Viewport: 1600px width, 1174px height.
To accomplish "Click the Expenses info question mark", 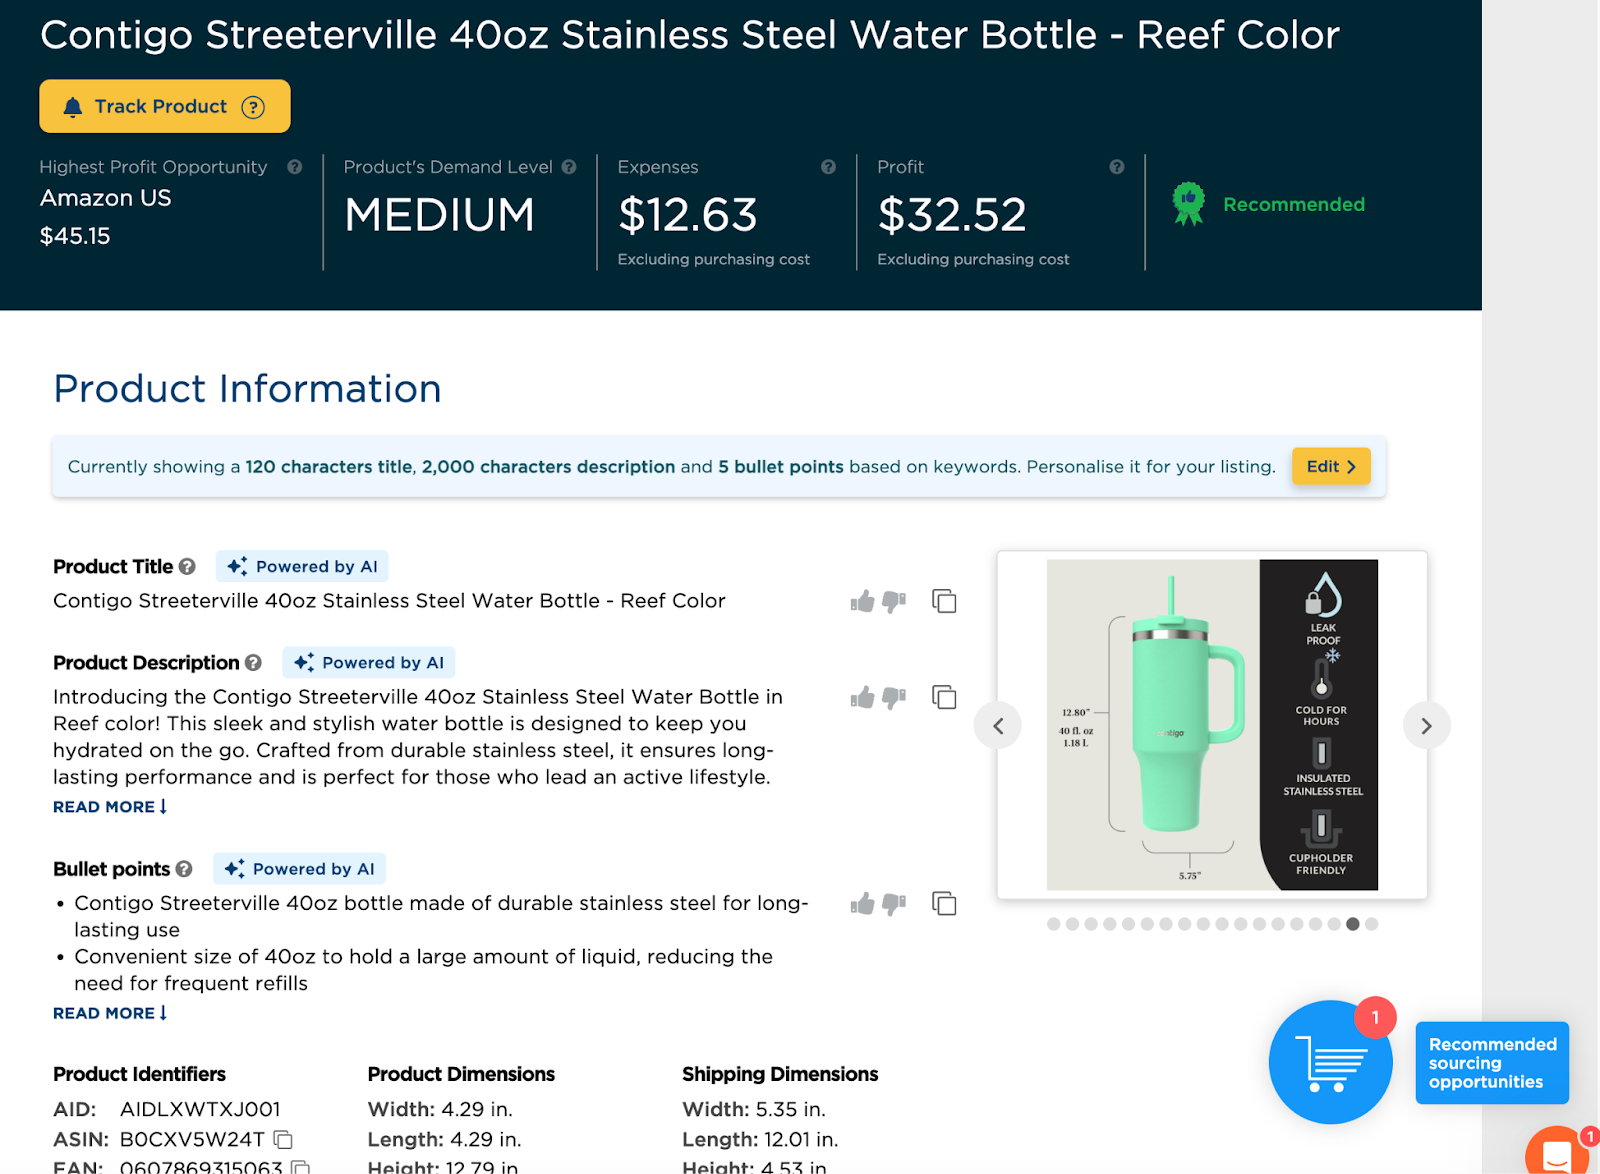I will click(x=828, y=167).
